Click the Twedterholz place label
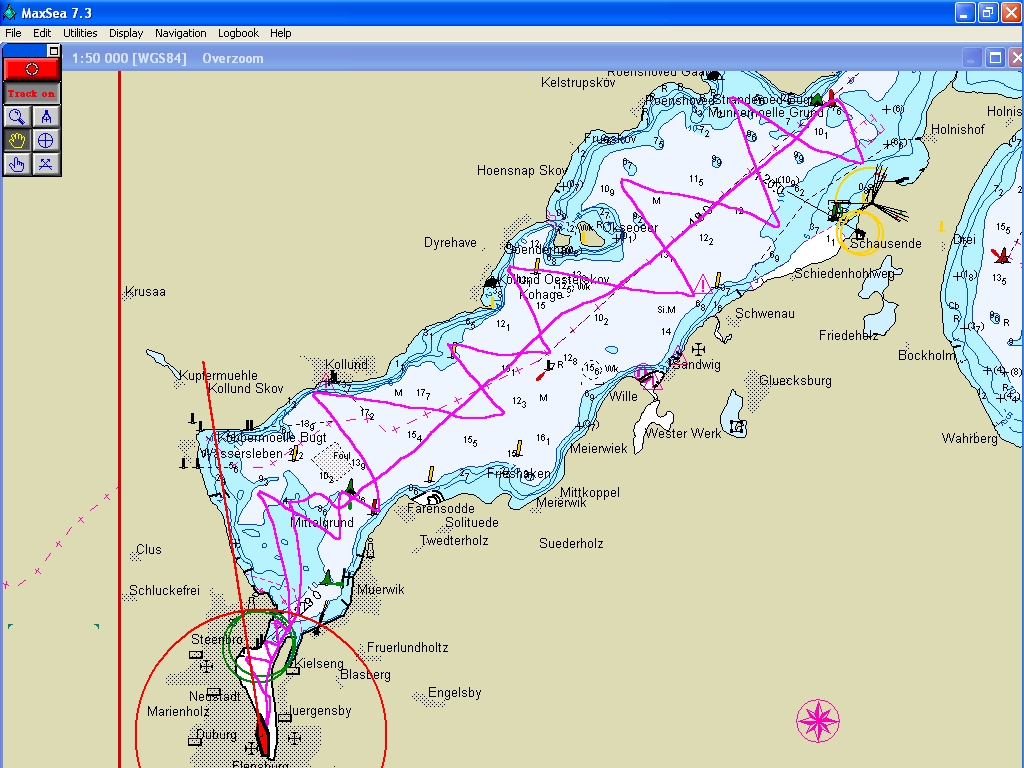Viewport: 1024px width, 768px height. (454, 541)
